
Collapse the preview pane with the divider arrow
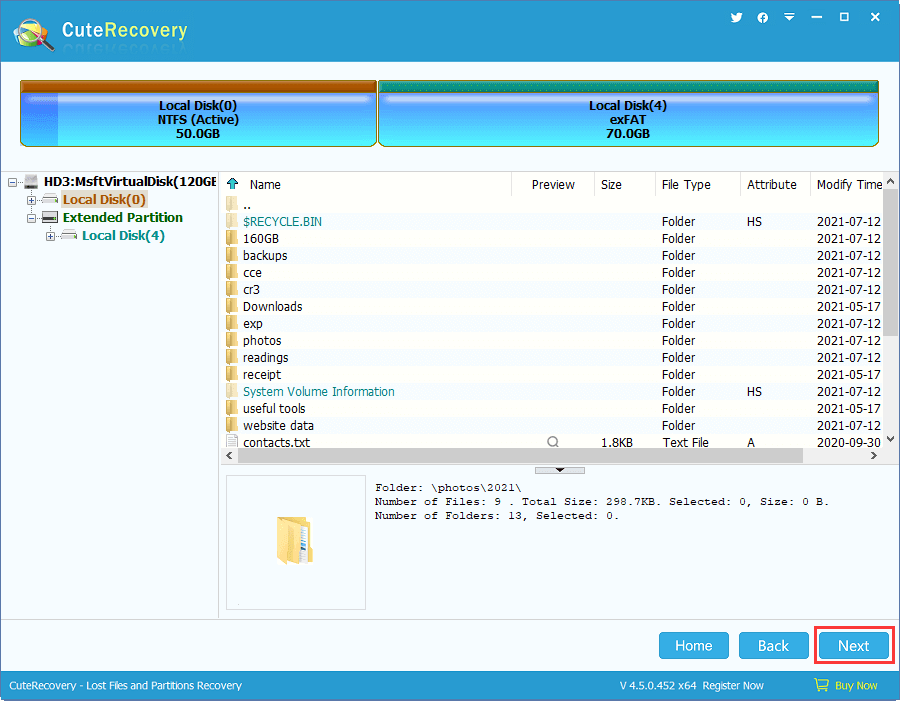coord(560,470)
